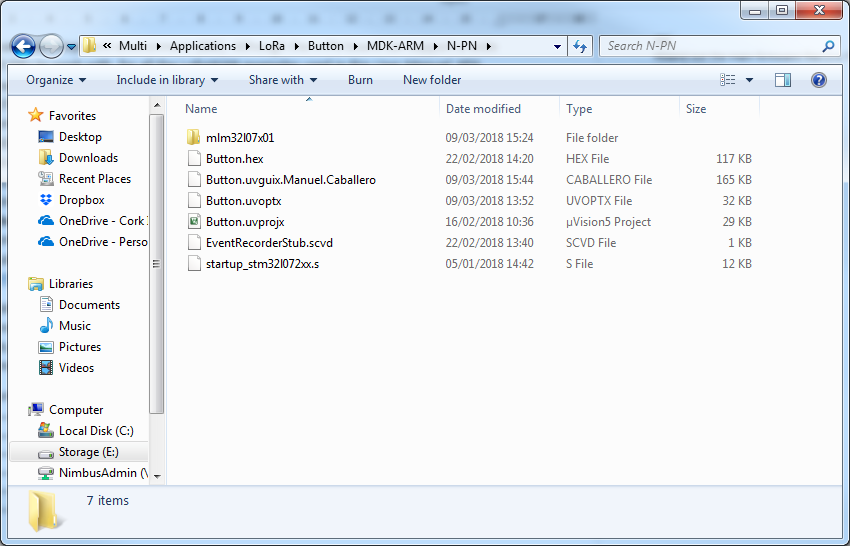Viewport: 850px width, 546px height.
Task: Refresh the N-PN folder view
Action: 580,47
